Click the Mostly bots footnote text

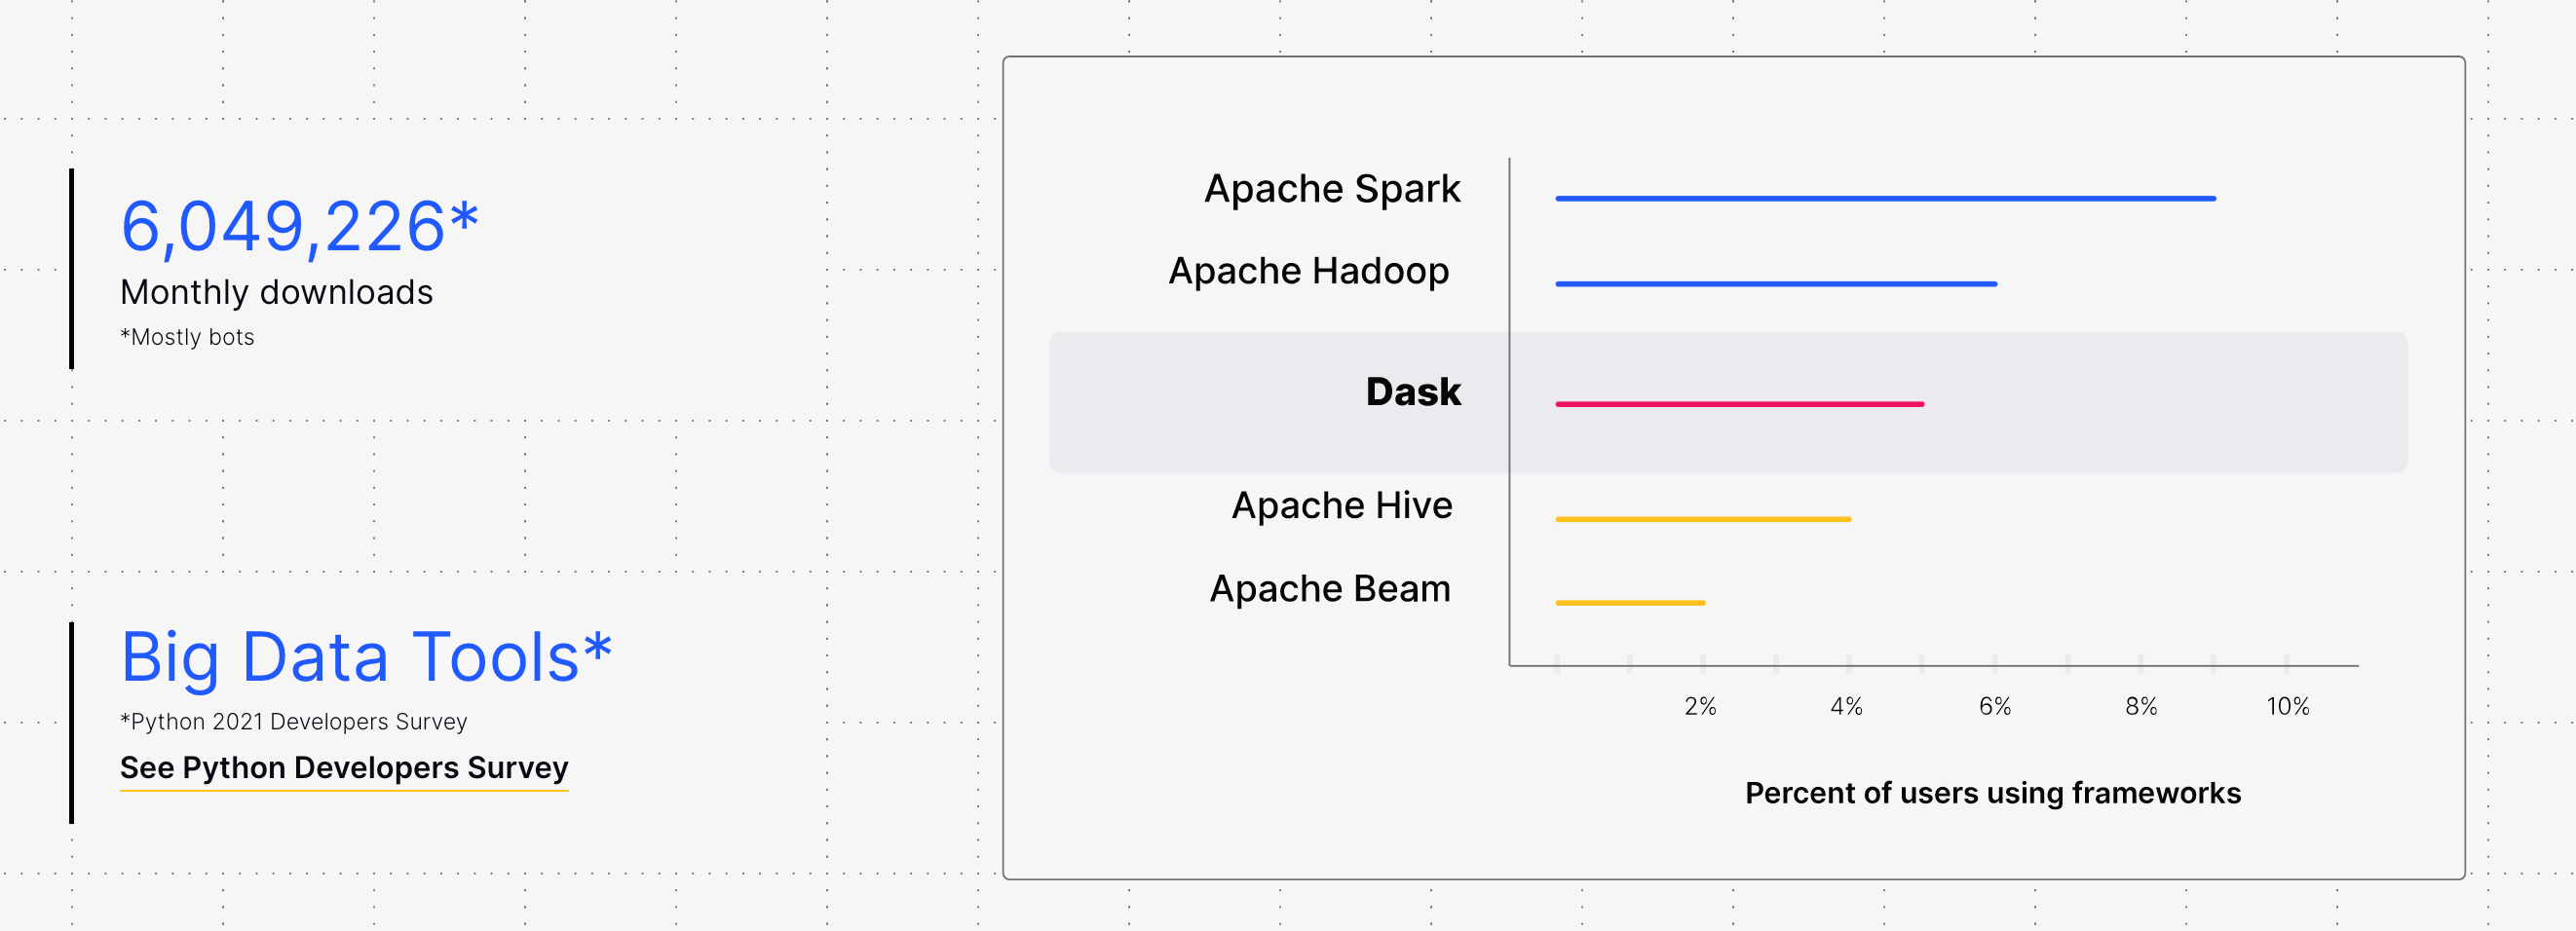187,337
